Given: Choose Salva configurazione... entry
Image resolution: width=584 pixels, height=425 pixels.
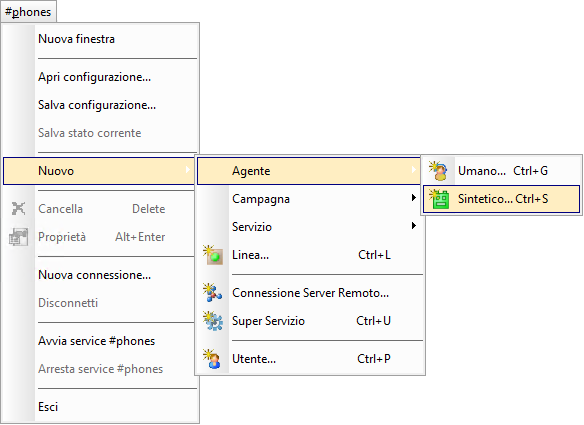Looking at the screenshot, I should (x=100, y=105).
